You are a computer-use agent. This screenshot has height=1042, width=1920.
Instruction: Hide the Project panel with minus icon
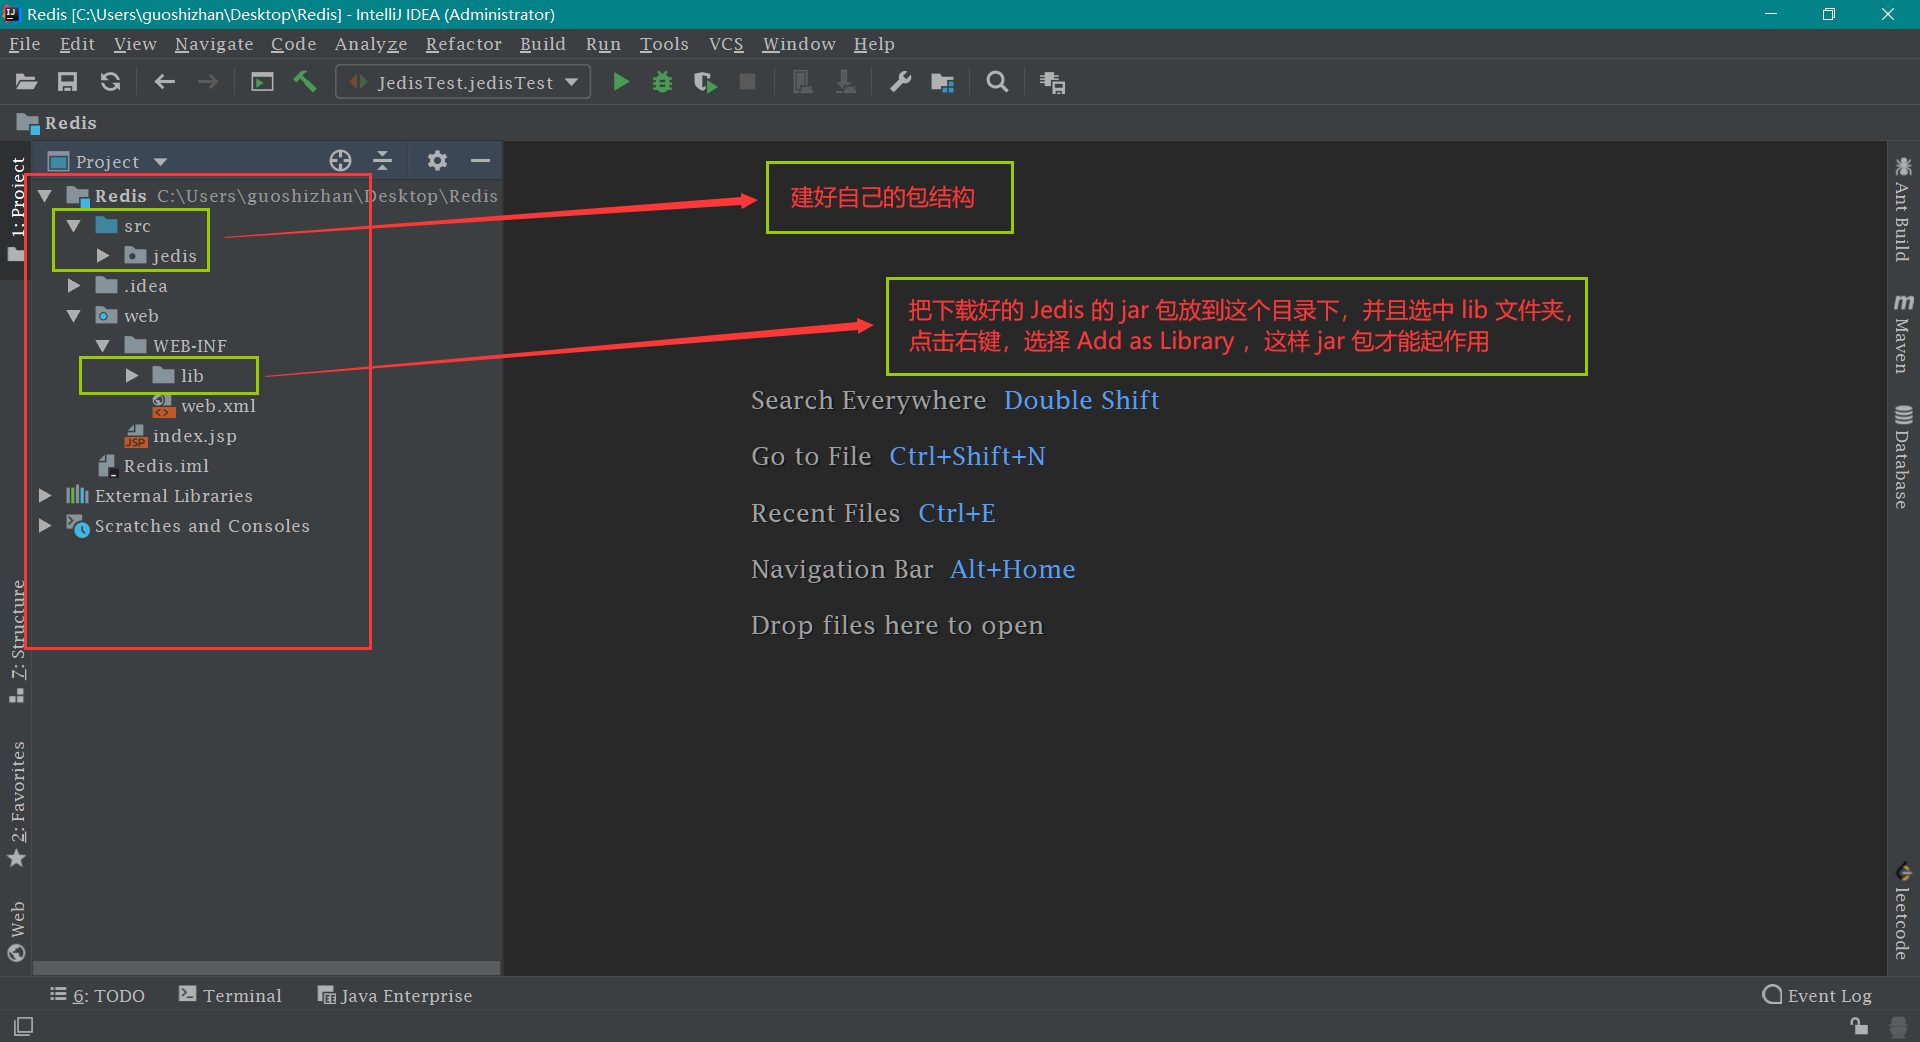pos(480,161)
